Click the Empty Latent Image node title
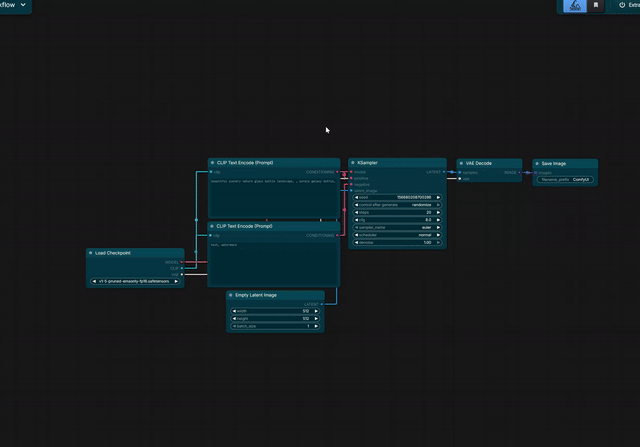The image size is (640, 447). click(256, 295)
